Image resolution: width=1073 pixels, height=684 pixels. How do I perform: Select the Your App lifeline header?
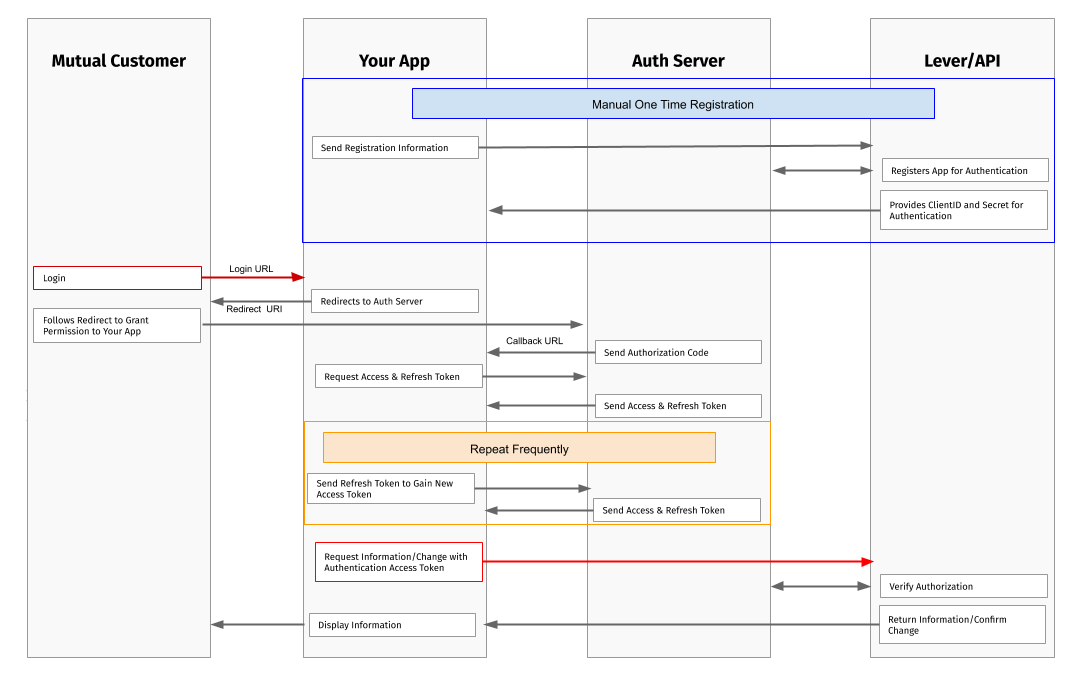click(x=394, y=60)
